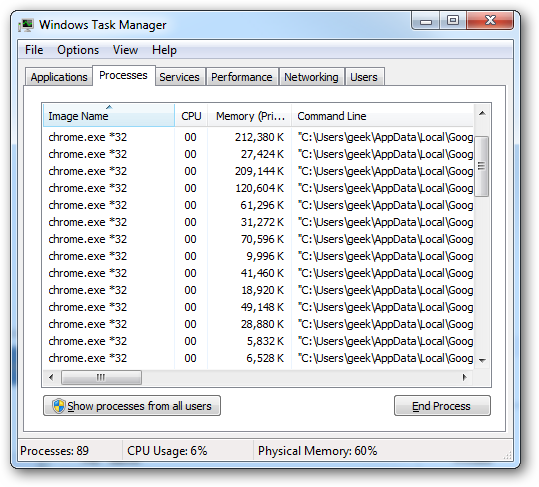Select the chrome.exe row using 18,920 K
Viewport: 539px width, 487px height.
click(x=258, y=290)
